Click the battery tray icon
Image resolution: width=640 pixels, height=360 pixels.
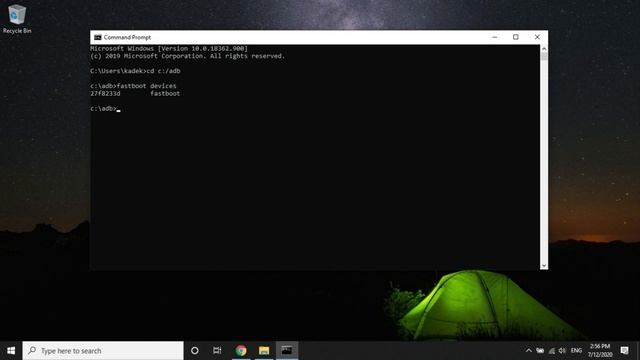click(540, 351)
